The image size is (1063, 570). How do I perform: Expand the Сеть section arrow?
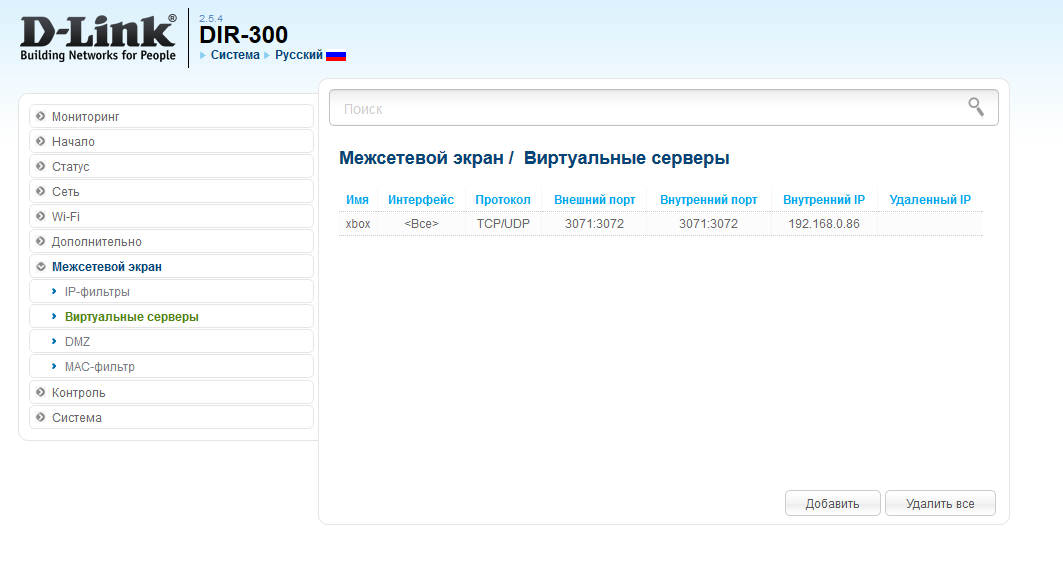click(41, 192)
